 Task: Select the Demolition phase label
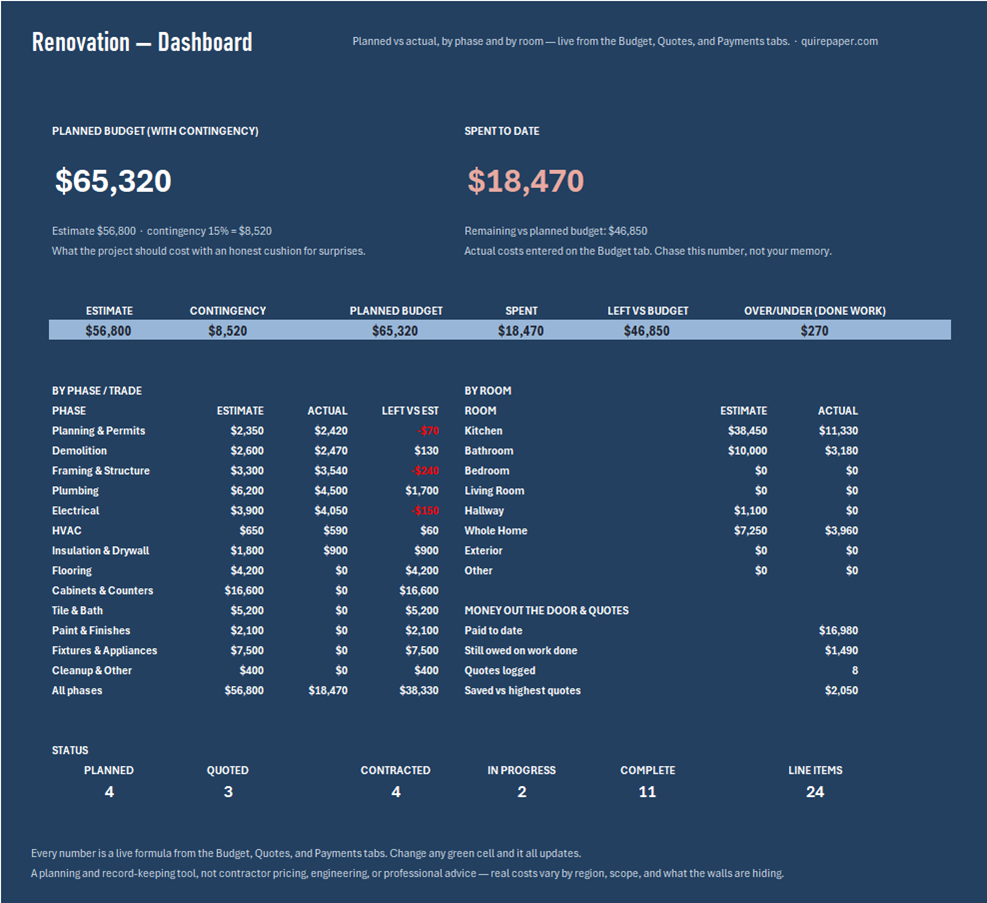(x=79, y=451)
